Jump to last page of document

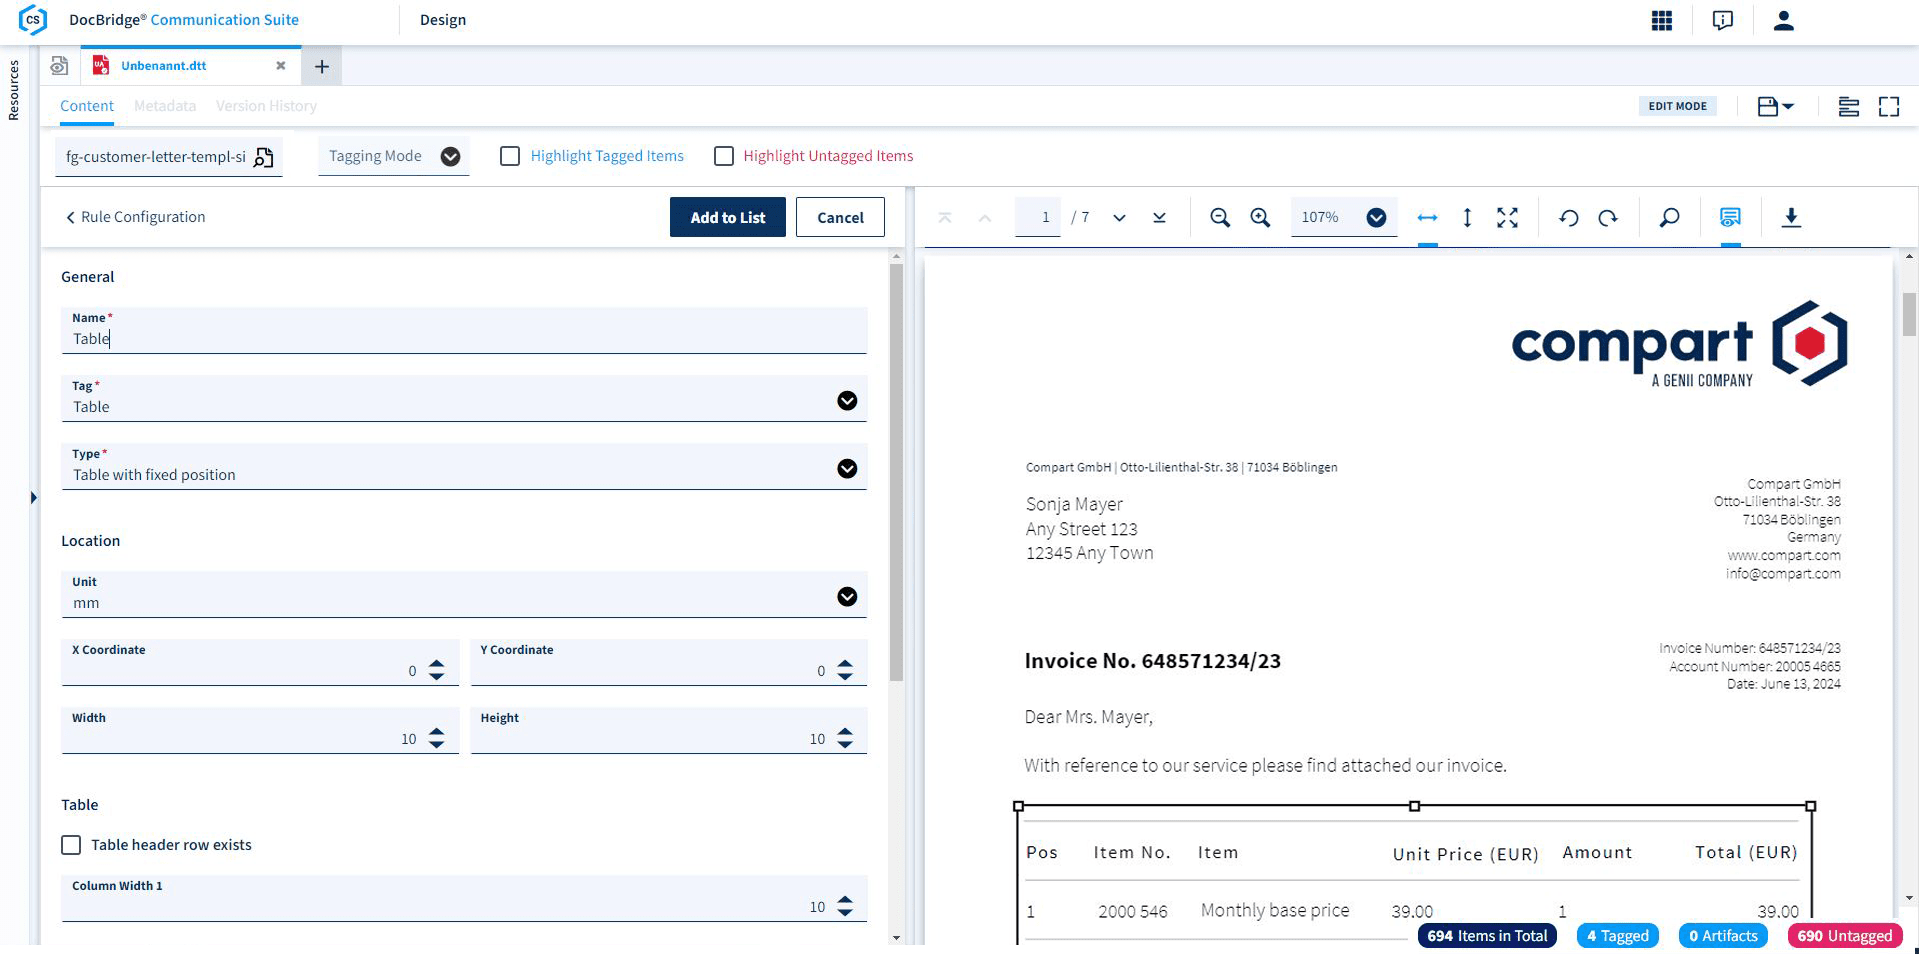click(1159, 218)
